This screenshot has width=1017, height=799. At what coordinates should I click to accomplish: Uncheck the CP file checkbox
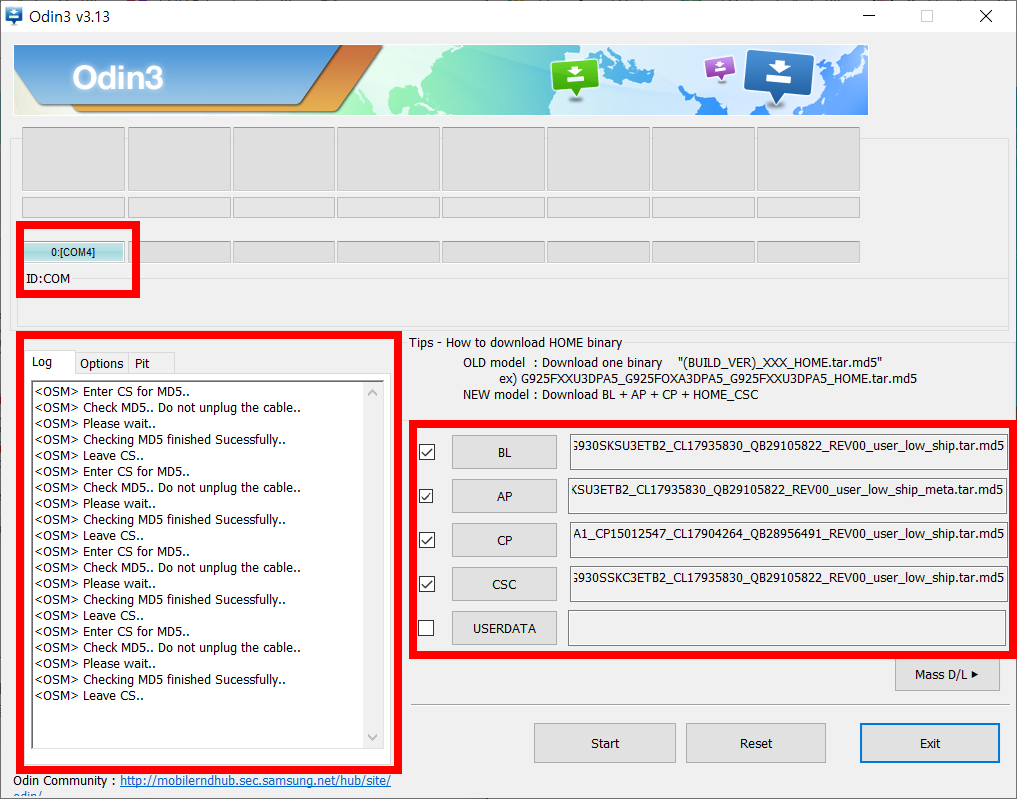point(427,540)
